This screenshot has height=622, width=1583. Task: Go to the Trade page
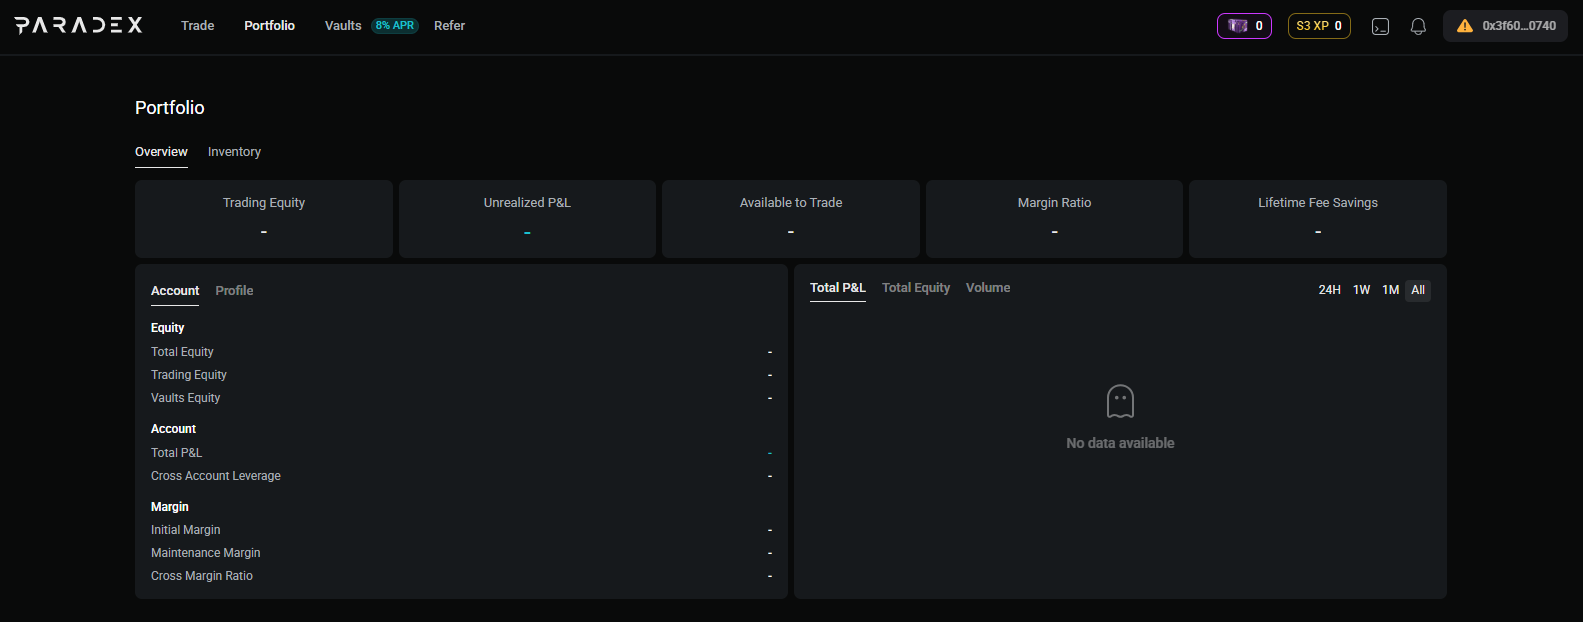[197, 26]
